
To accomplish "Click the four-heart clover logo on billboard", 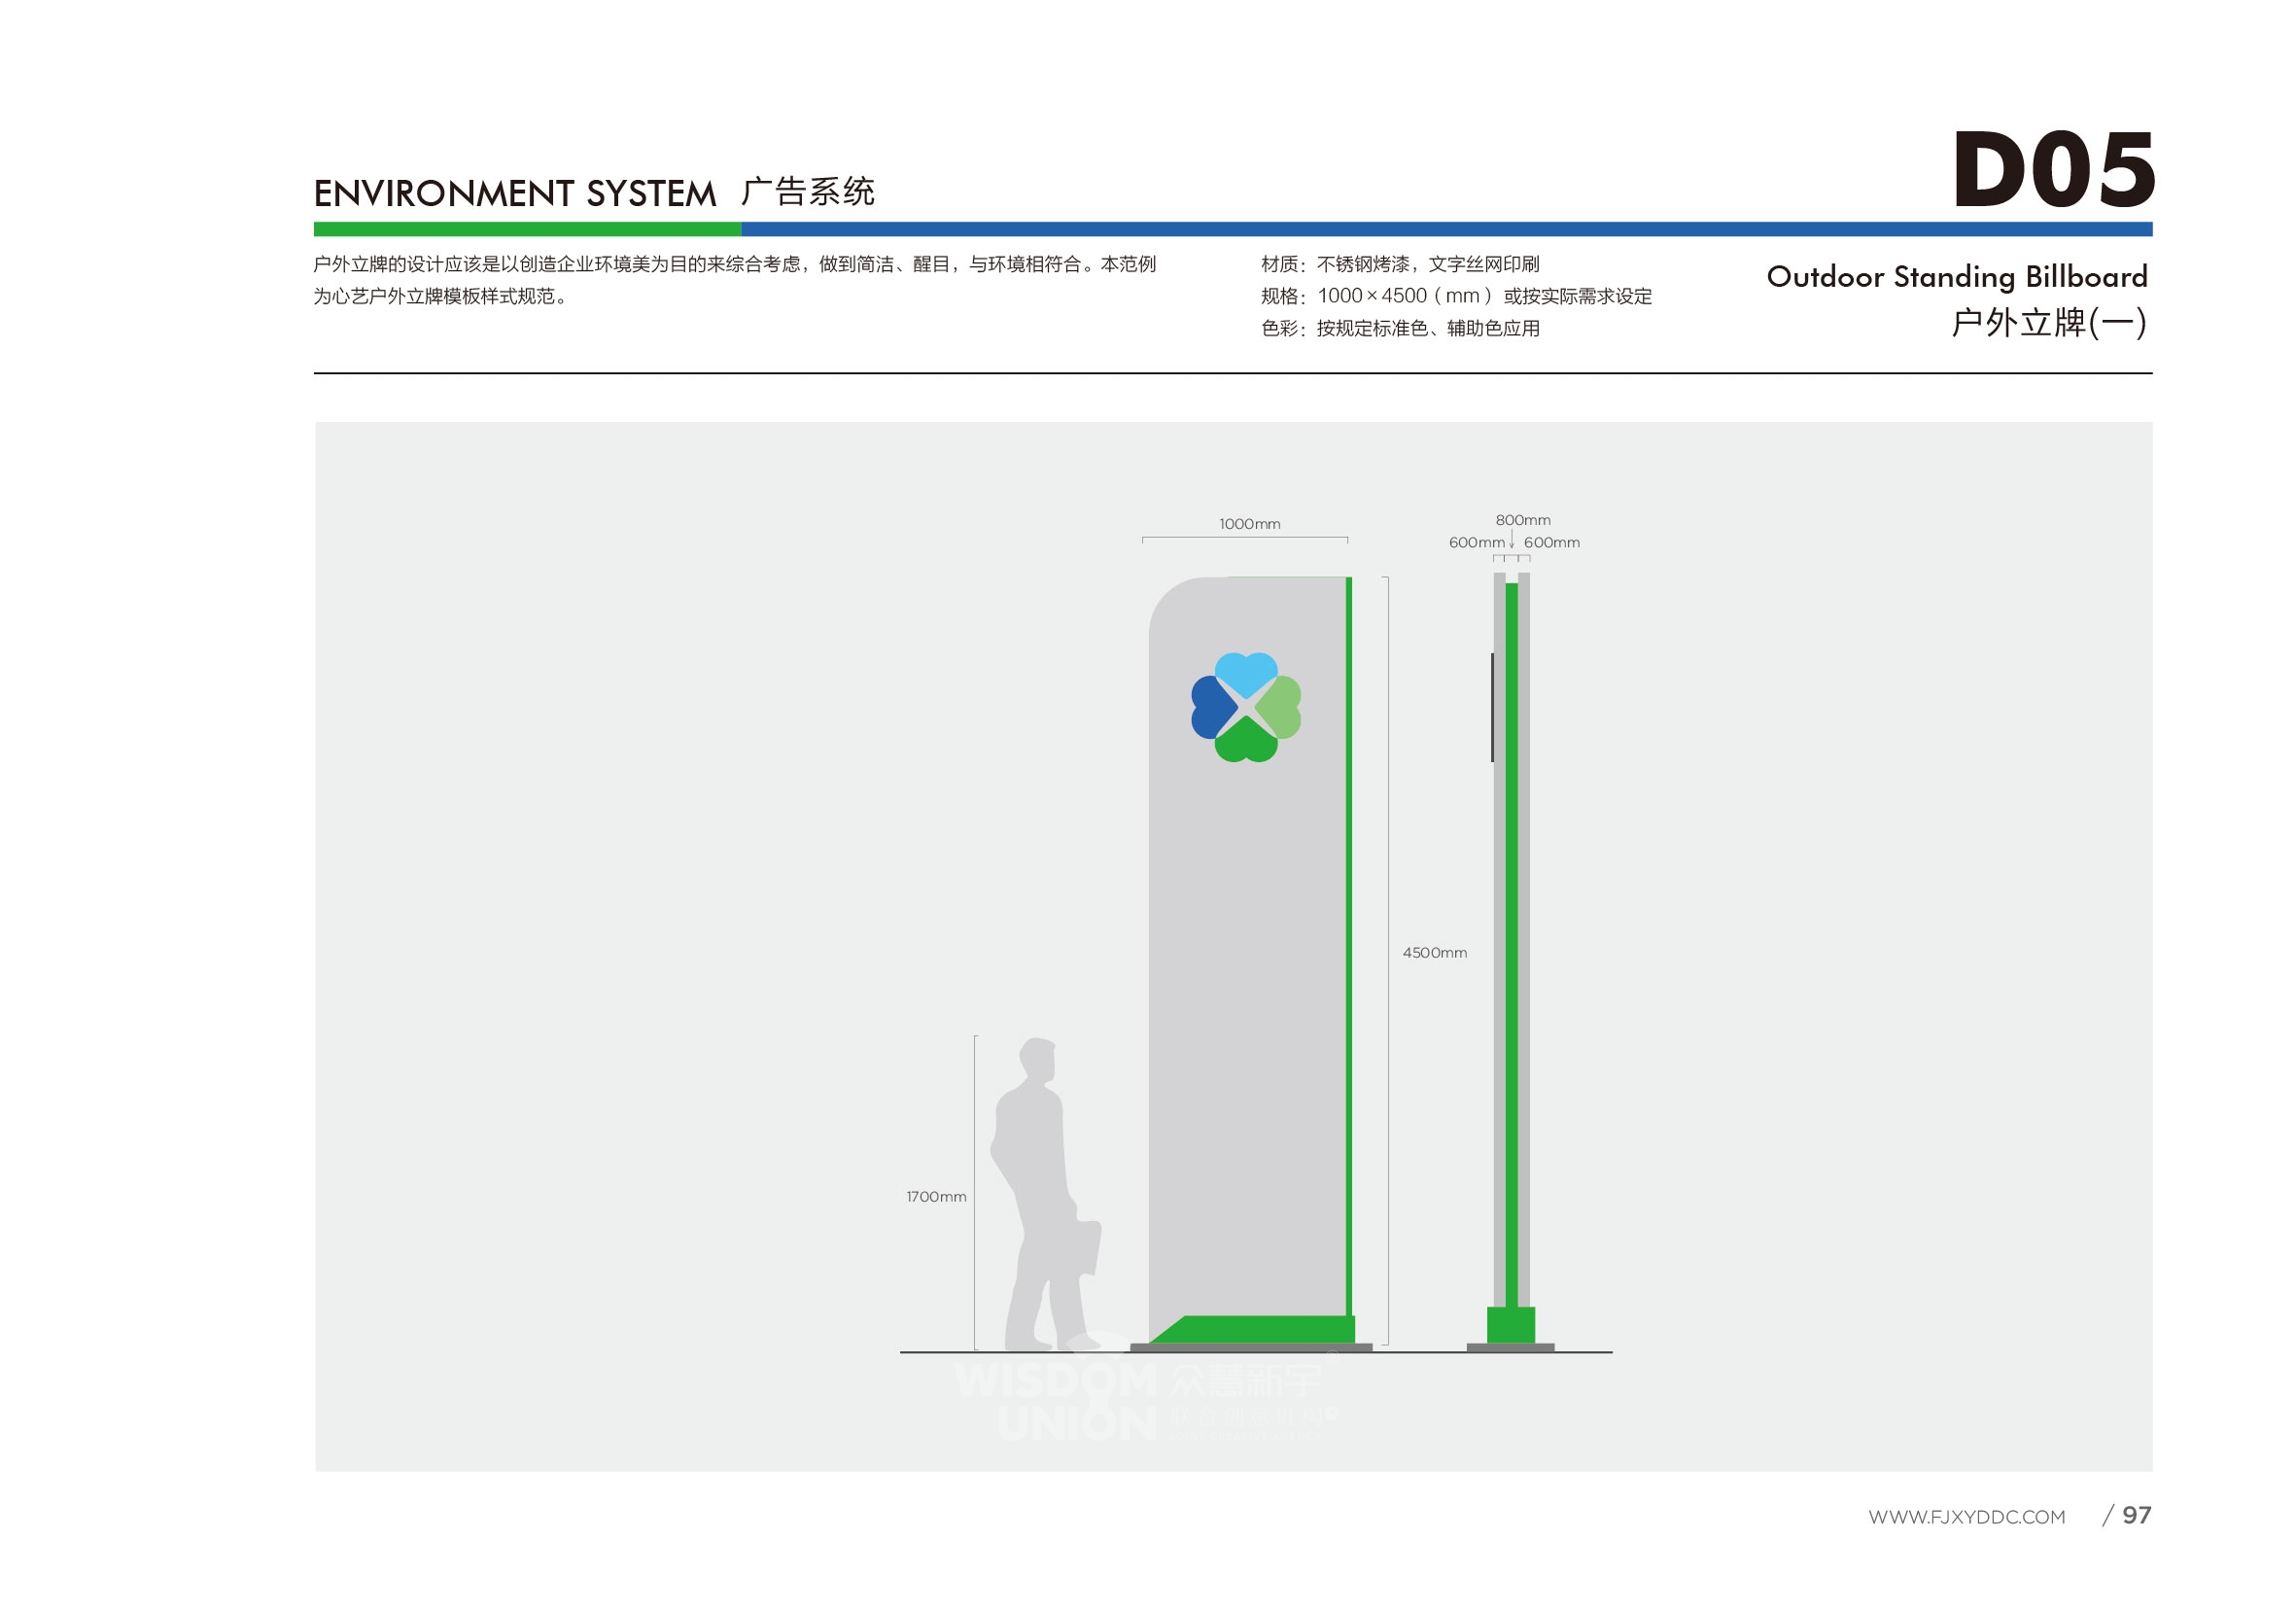I will 1246,708.
